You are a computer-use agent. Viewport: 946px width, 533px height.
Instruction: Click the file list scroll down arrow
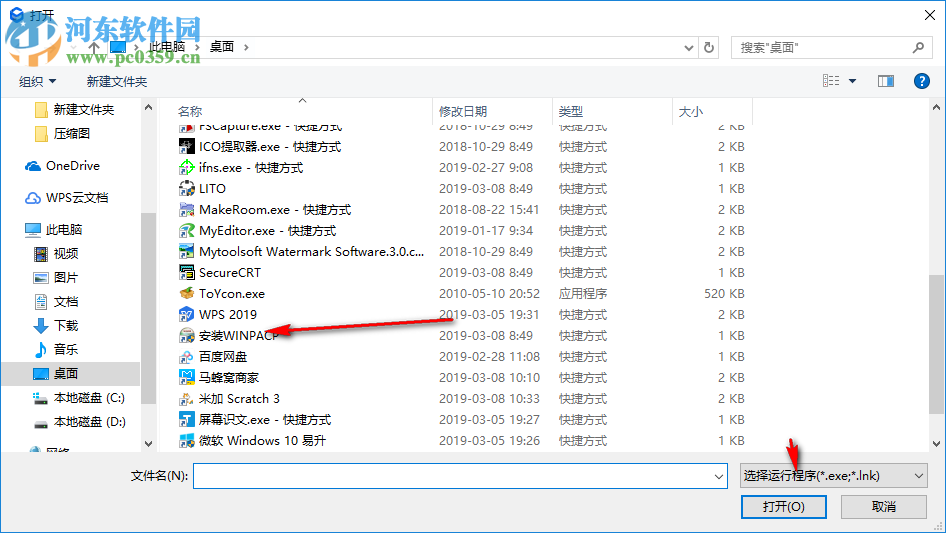936,444
